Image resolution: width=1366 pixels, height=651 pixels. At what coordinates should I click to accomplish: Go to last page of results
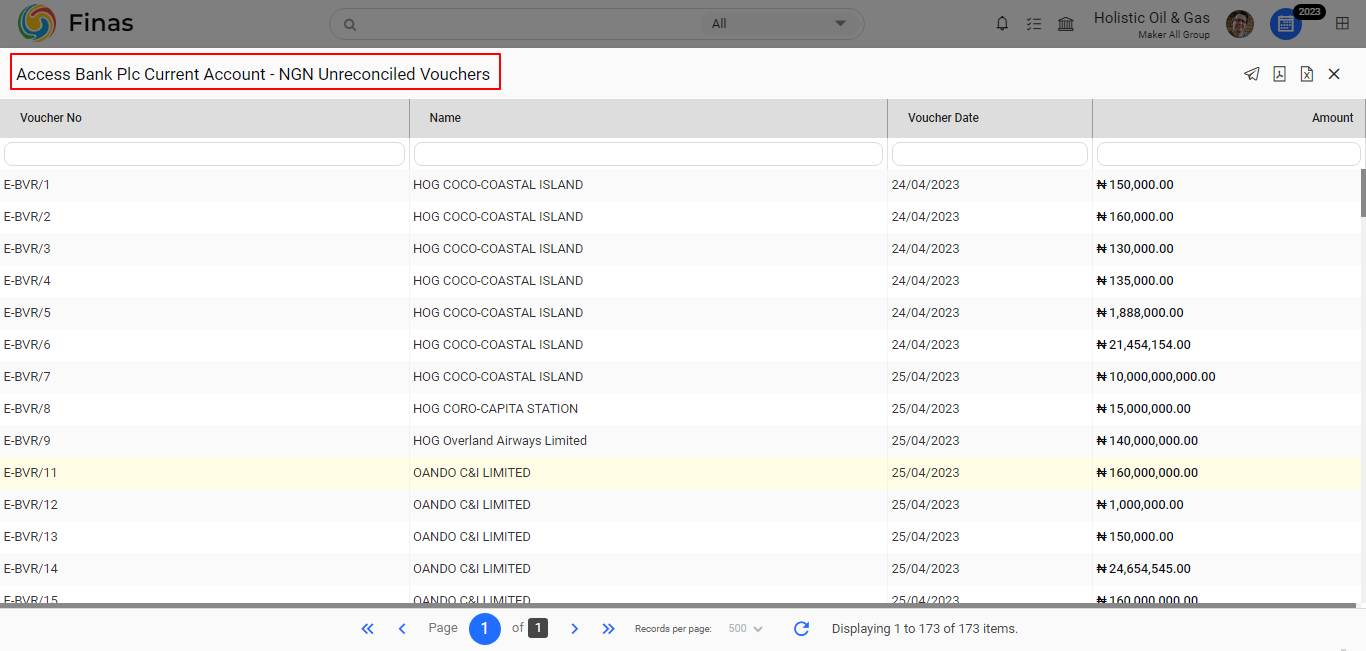tap(608, 629)
